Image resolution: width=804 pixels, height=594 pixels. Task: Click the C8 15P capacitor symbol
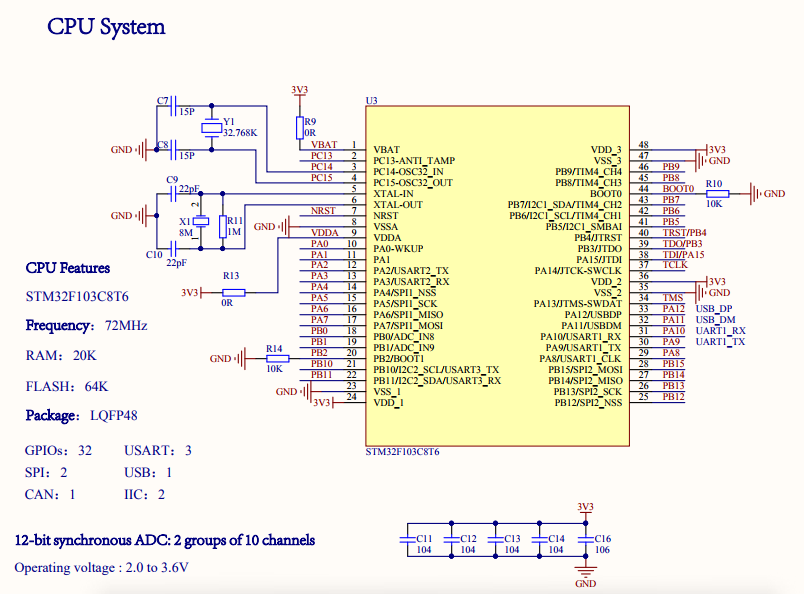[173, 150]
